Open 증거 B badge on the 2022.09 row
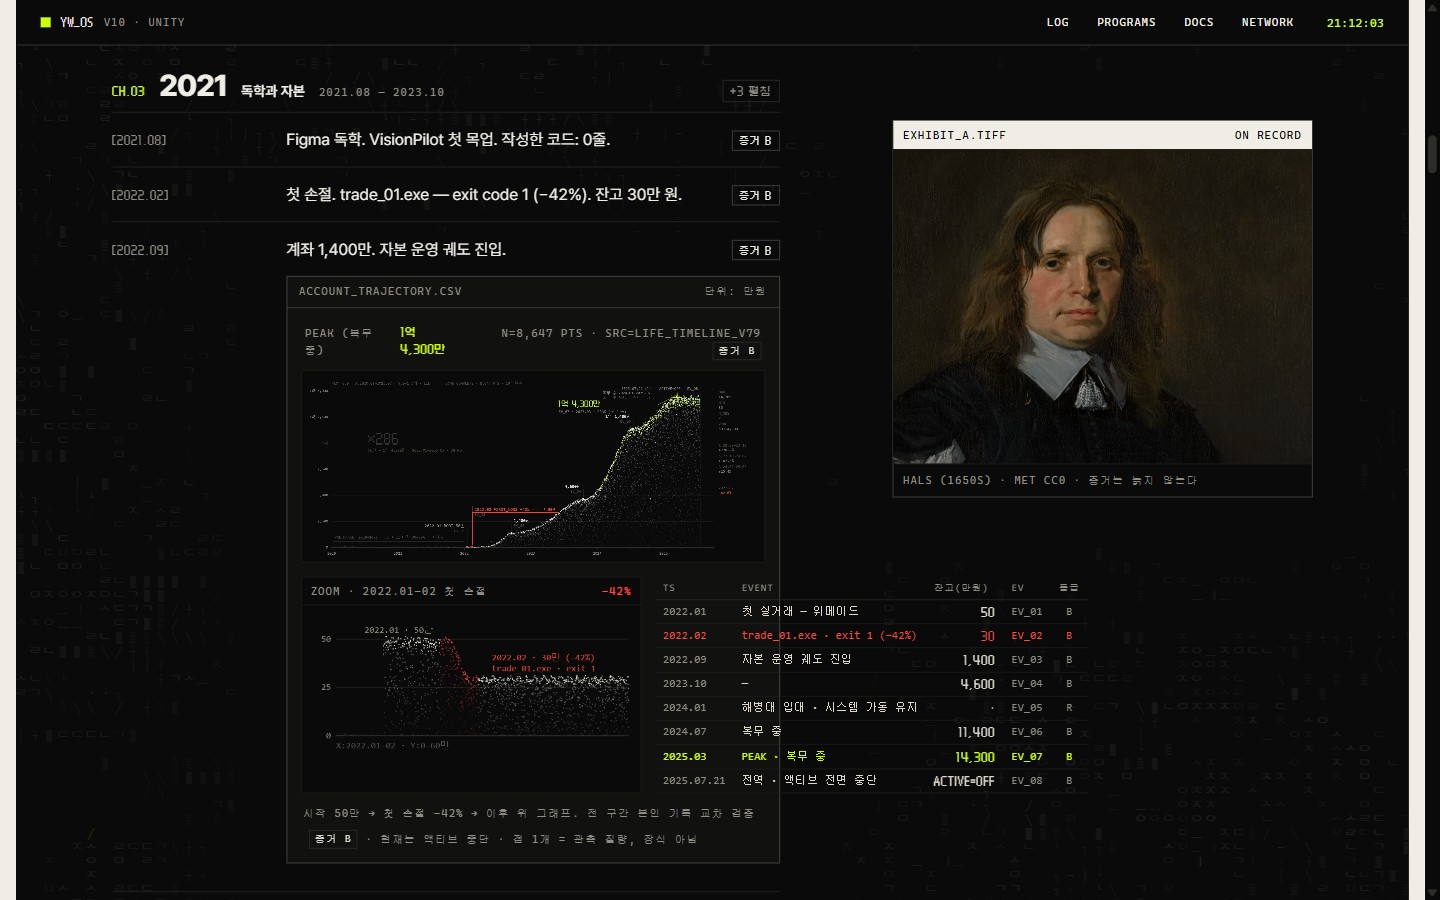The image size is (1440, 900). point(755,251)
